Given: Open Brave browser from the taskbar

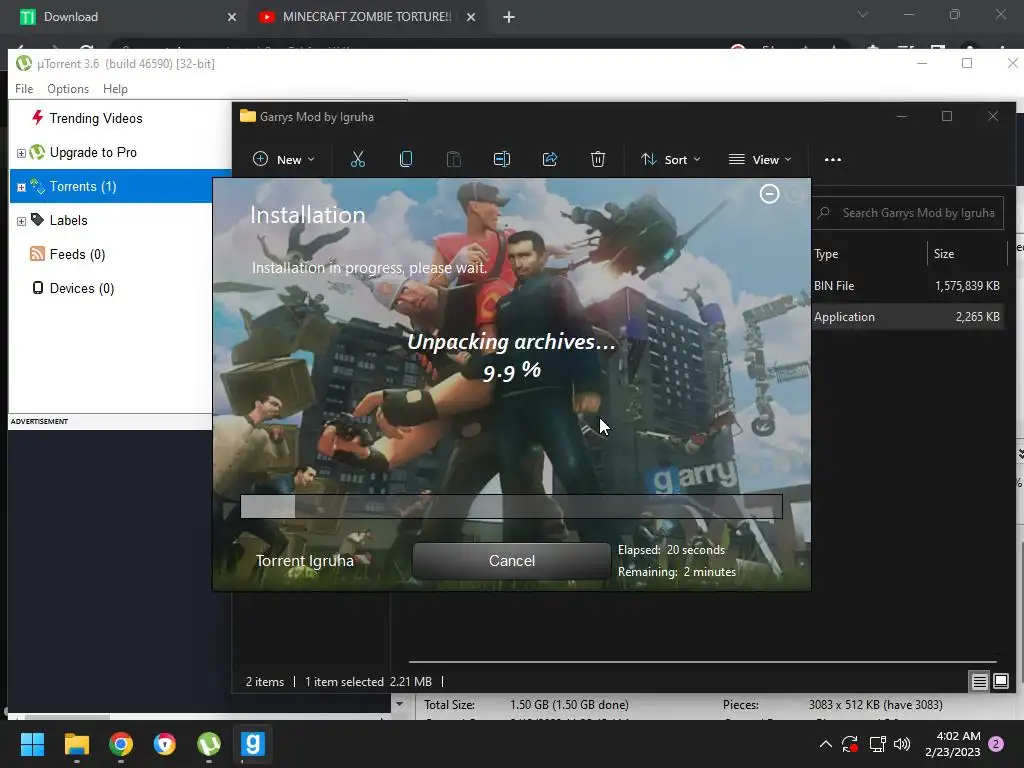Looking at the screenshot, I should click(x=165, y=744).
